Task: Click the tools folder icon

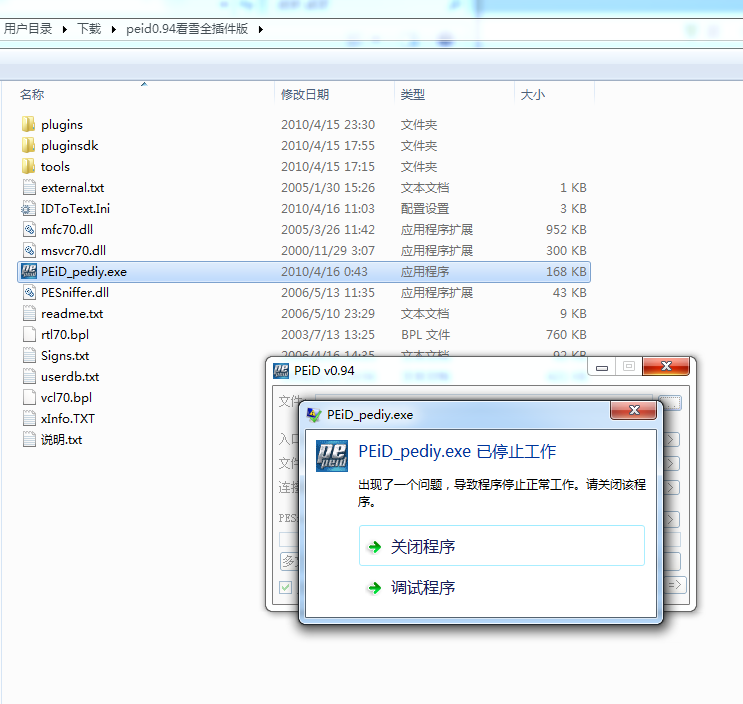Action: [28, 166]
